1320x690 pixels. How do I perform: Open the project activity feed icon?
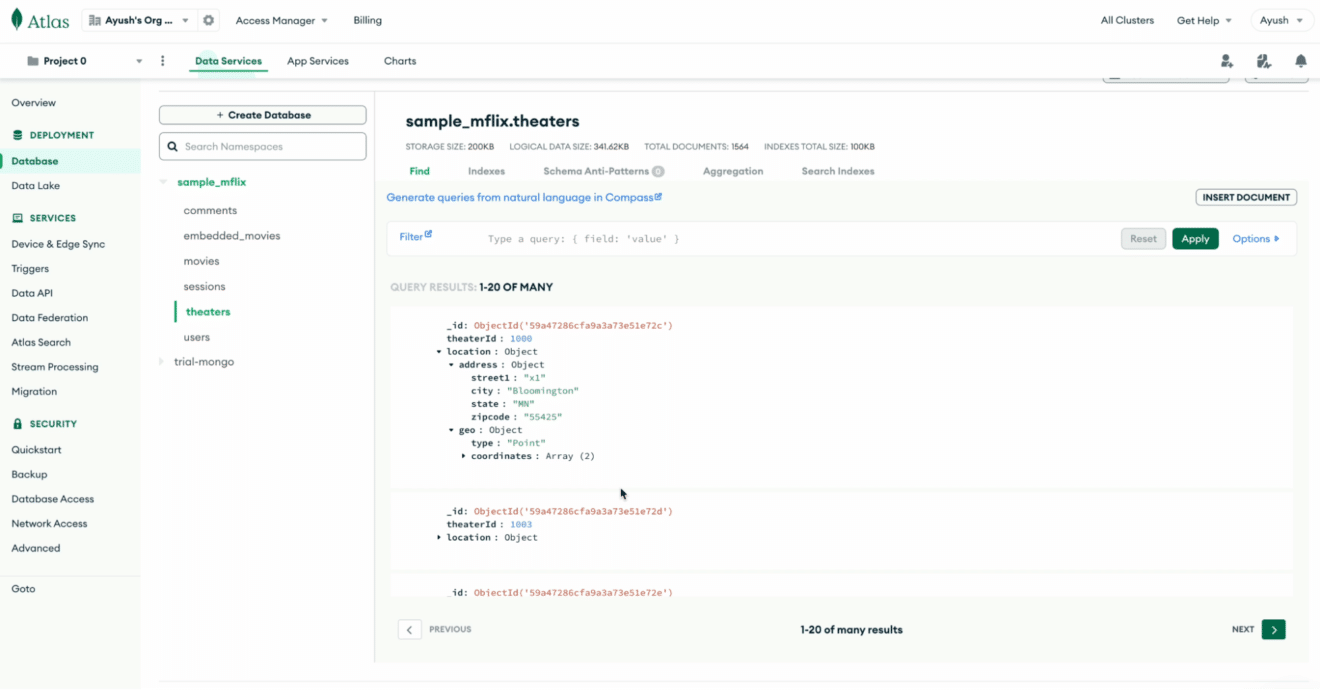point(1264,61)
